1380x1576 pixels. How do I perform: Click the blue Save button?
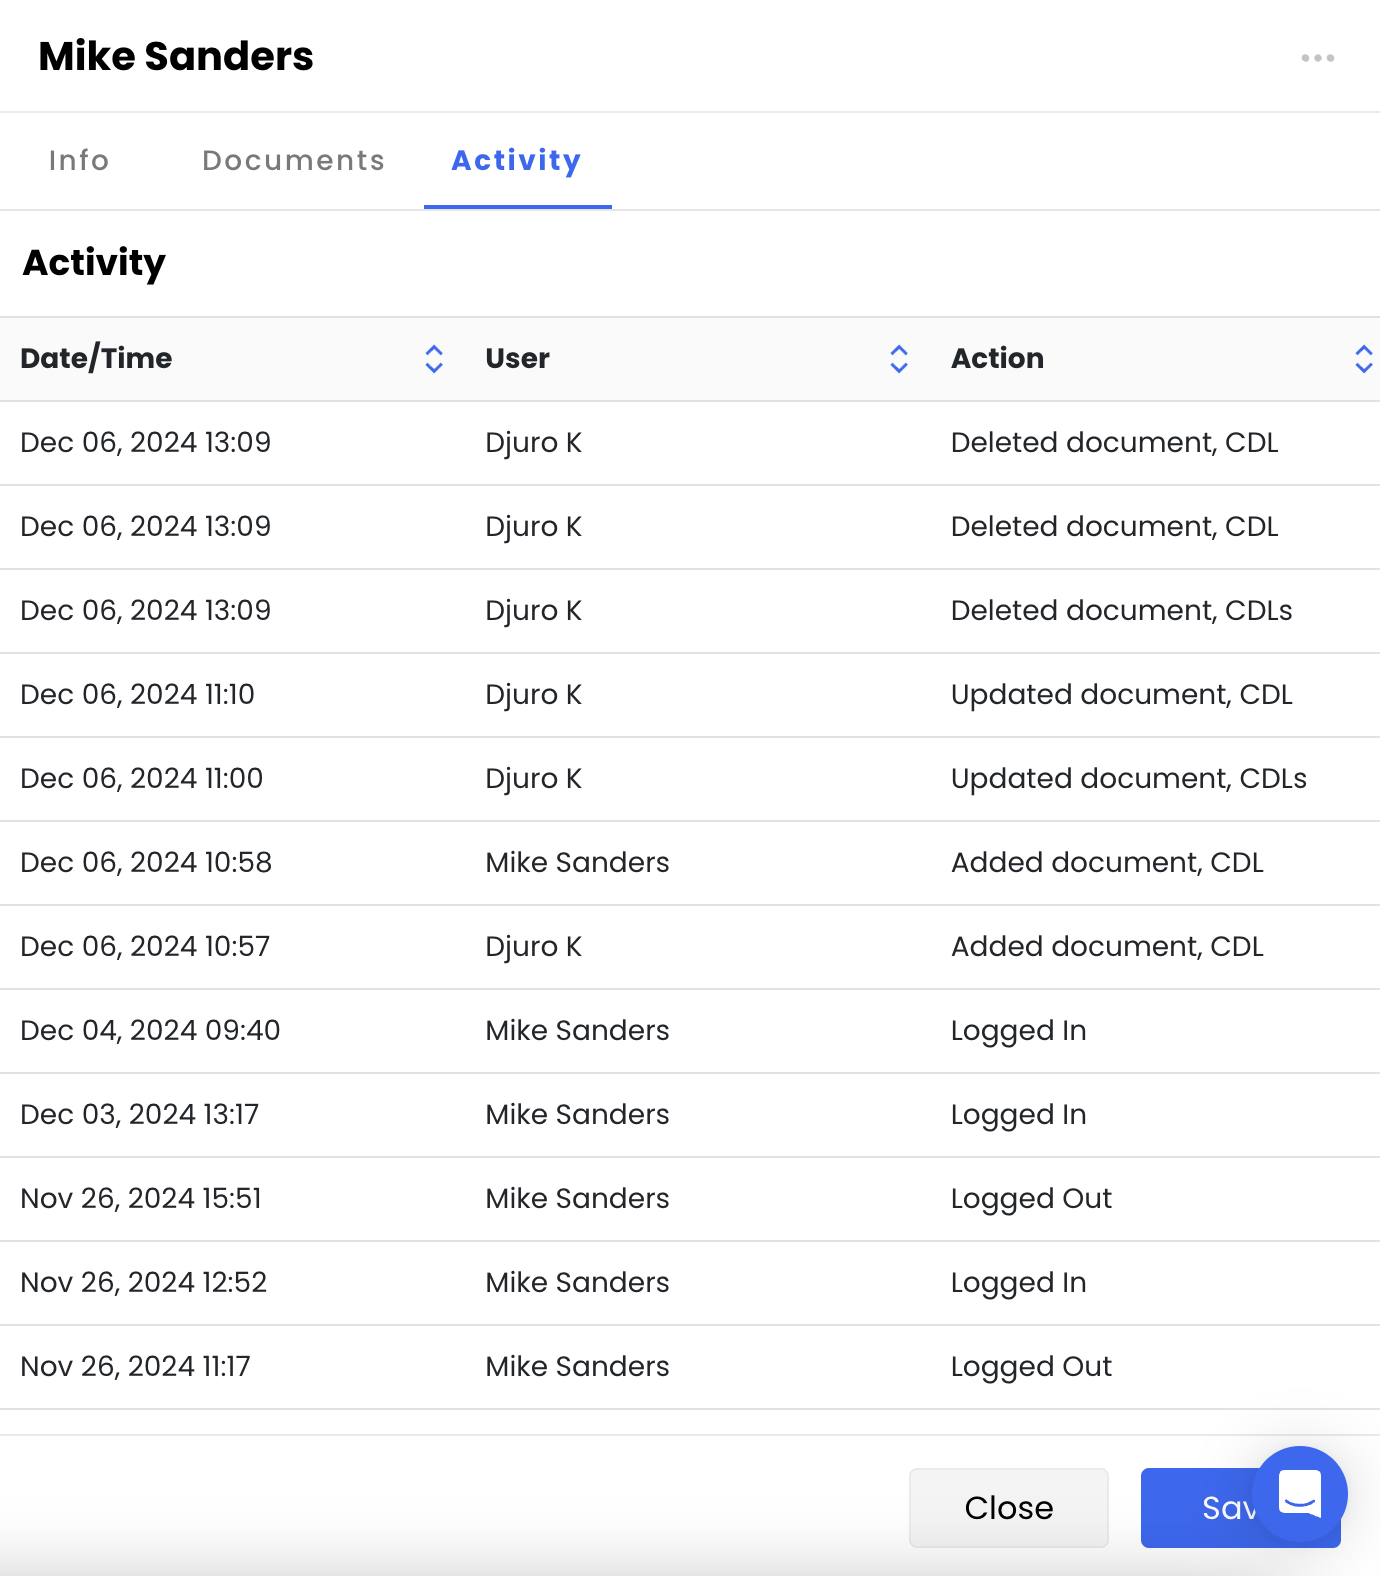click(x=1200, y=1508)
